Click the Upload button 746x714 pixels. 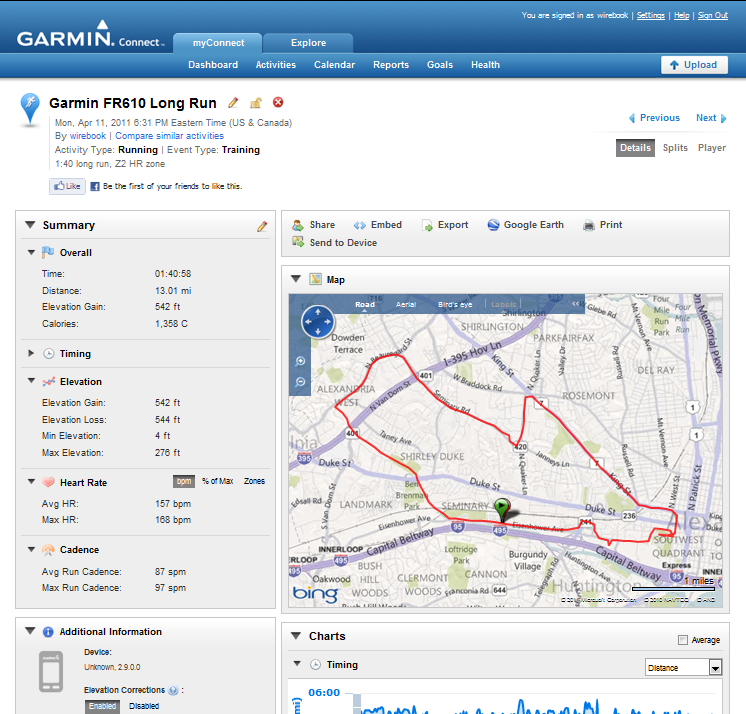693,65
